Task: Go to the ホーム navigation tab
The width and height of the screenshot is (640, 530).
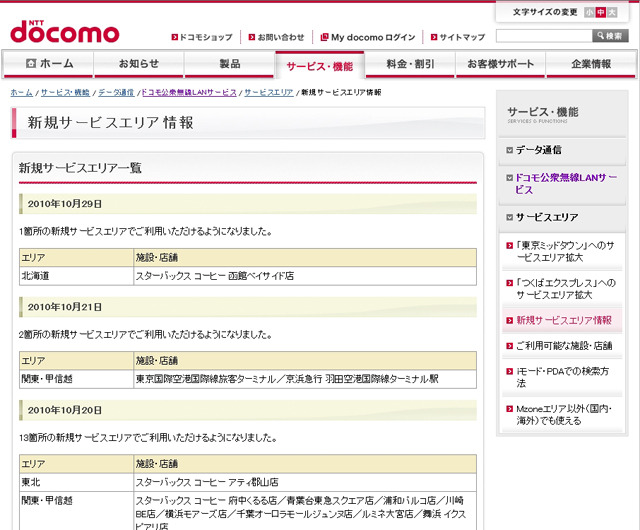Action: [48, 64]
